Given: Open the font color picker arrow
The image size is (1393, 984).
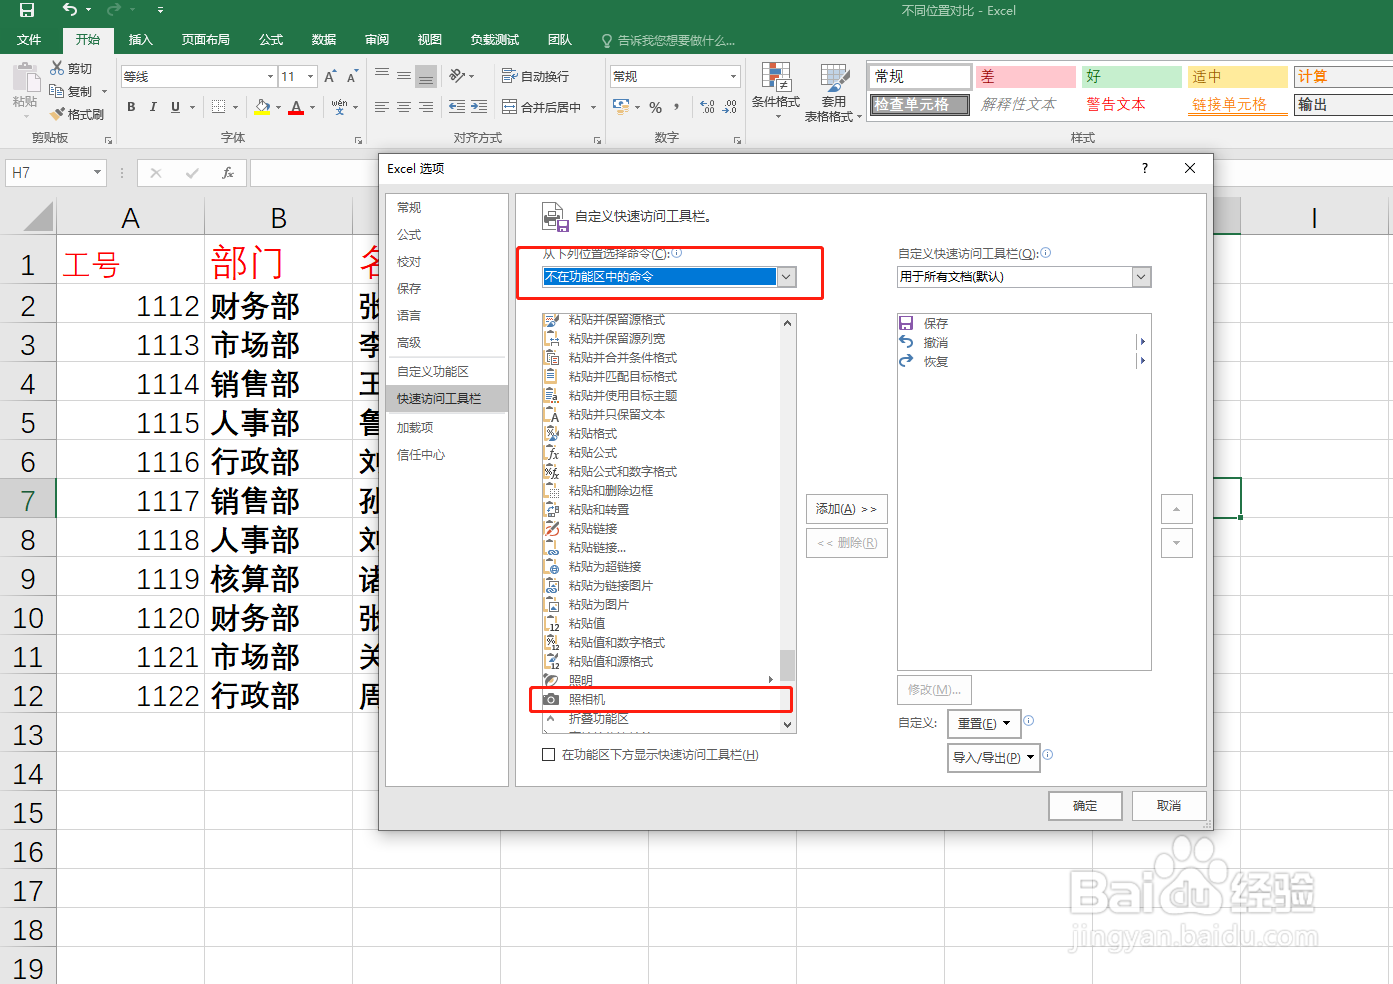Looking at the screenshot, I should (x=310, y=106).
